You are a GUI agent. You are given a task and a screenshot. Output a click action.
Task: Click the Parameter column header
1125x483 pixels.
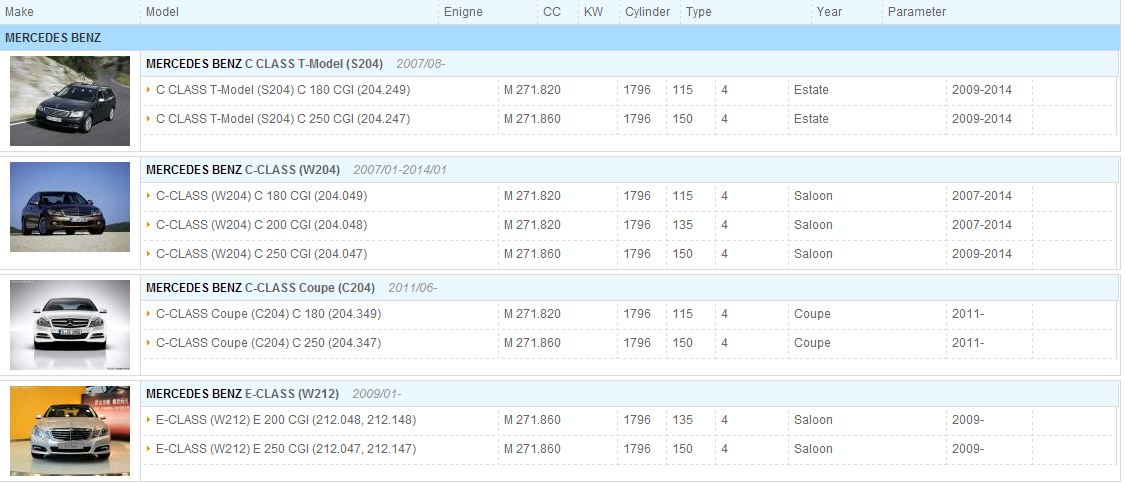tap(917, 11)
